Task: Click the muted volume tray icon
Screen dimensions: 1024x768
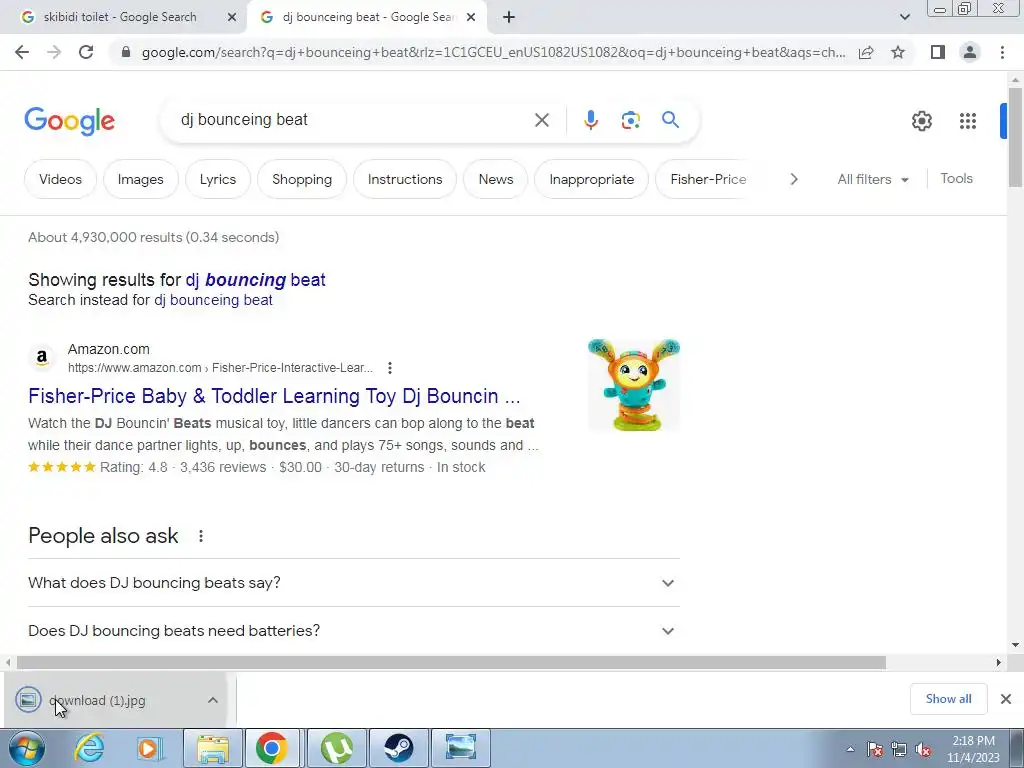Action: [x=923, y=749]
